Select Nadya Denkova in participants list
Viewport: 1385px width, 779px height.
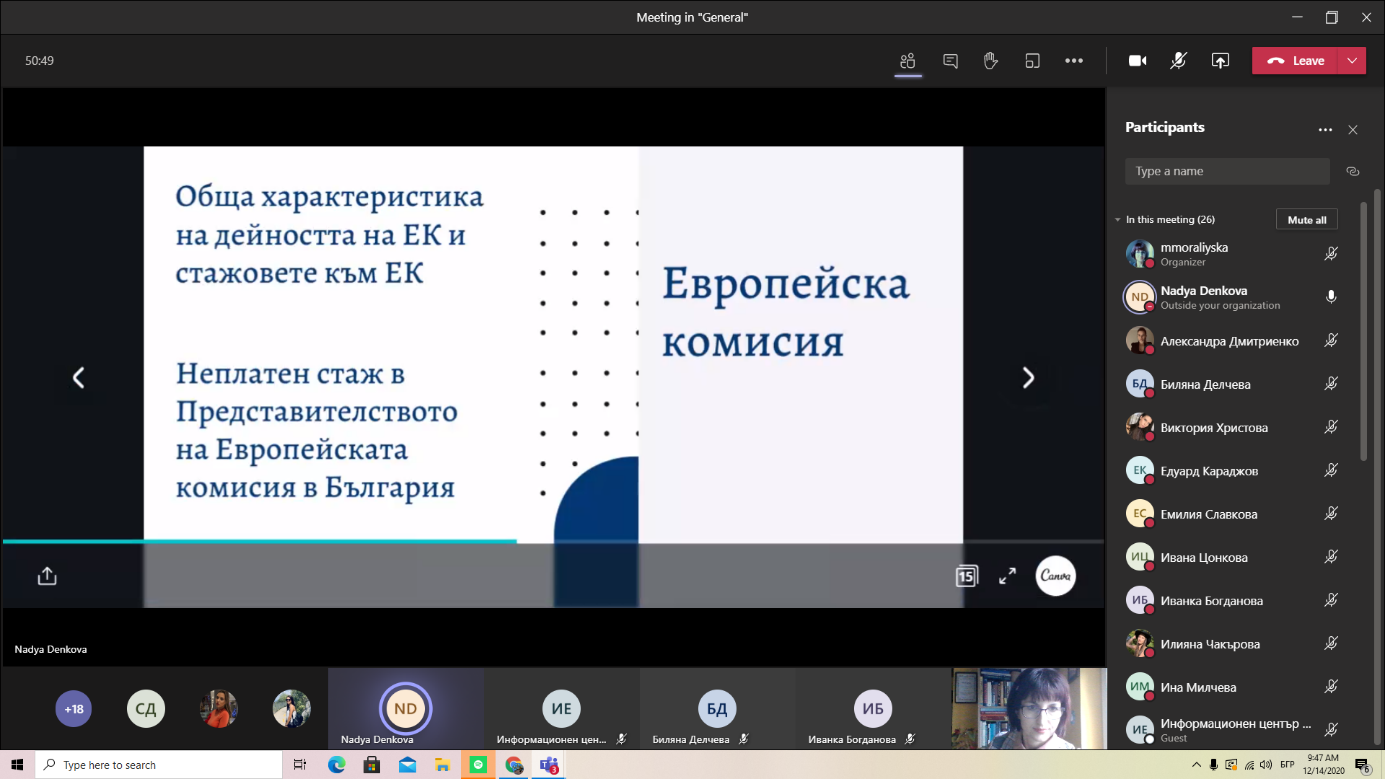(1232, 297)
